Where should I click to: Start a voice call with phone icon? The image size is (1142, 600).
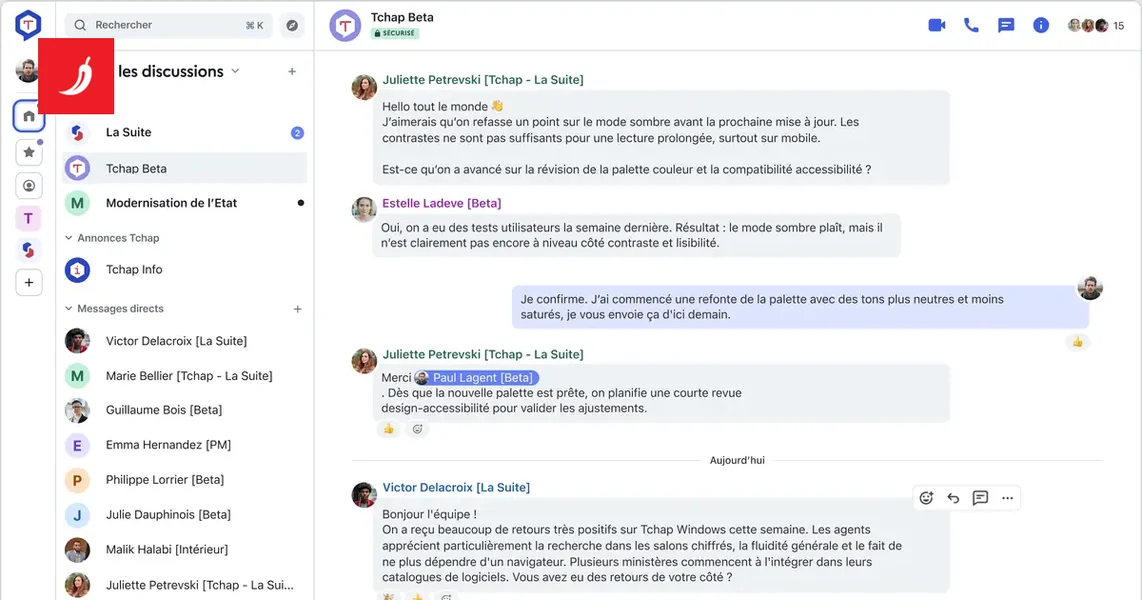pos(971,25)
